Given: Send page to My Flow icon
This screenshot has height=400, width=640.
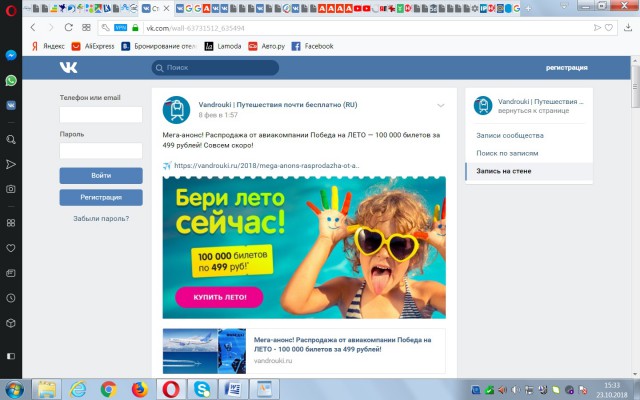Looking at the screenshot, I should [597, 28].
